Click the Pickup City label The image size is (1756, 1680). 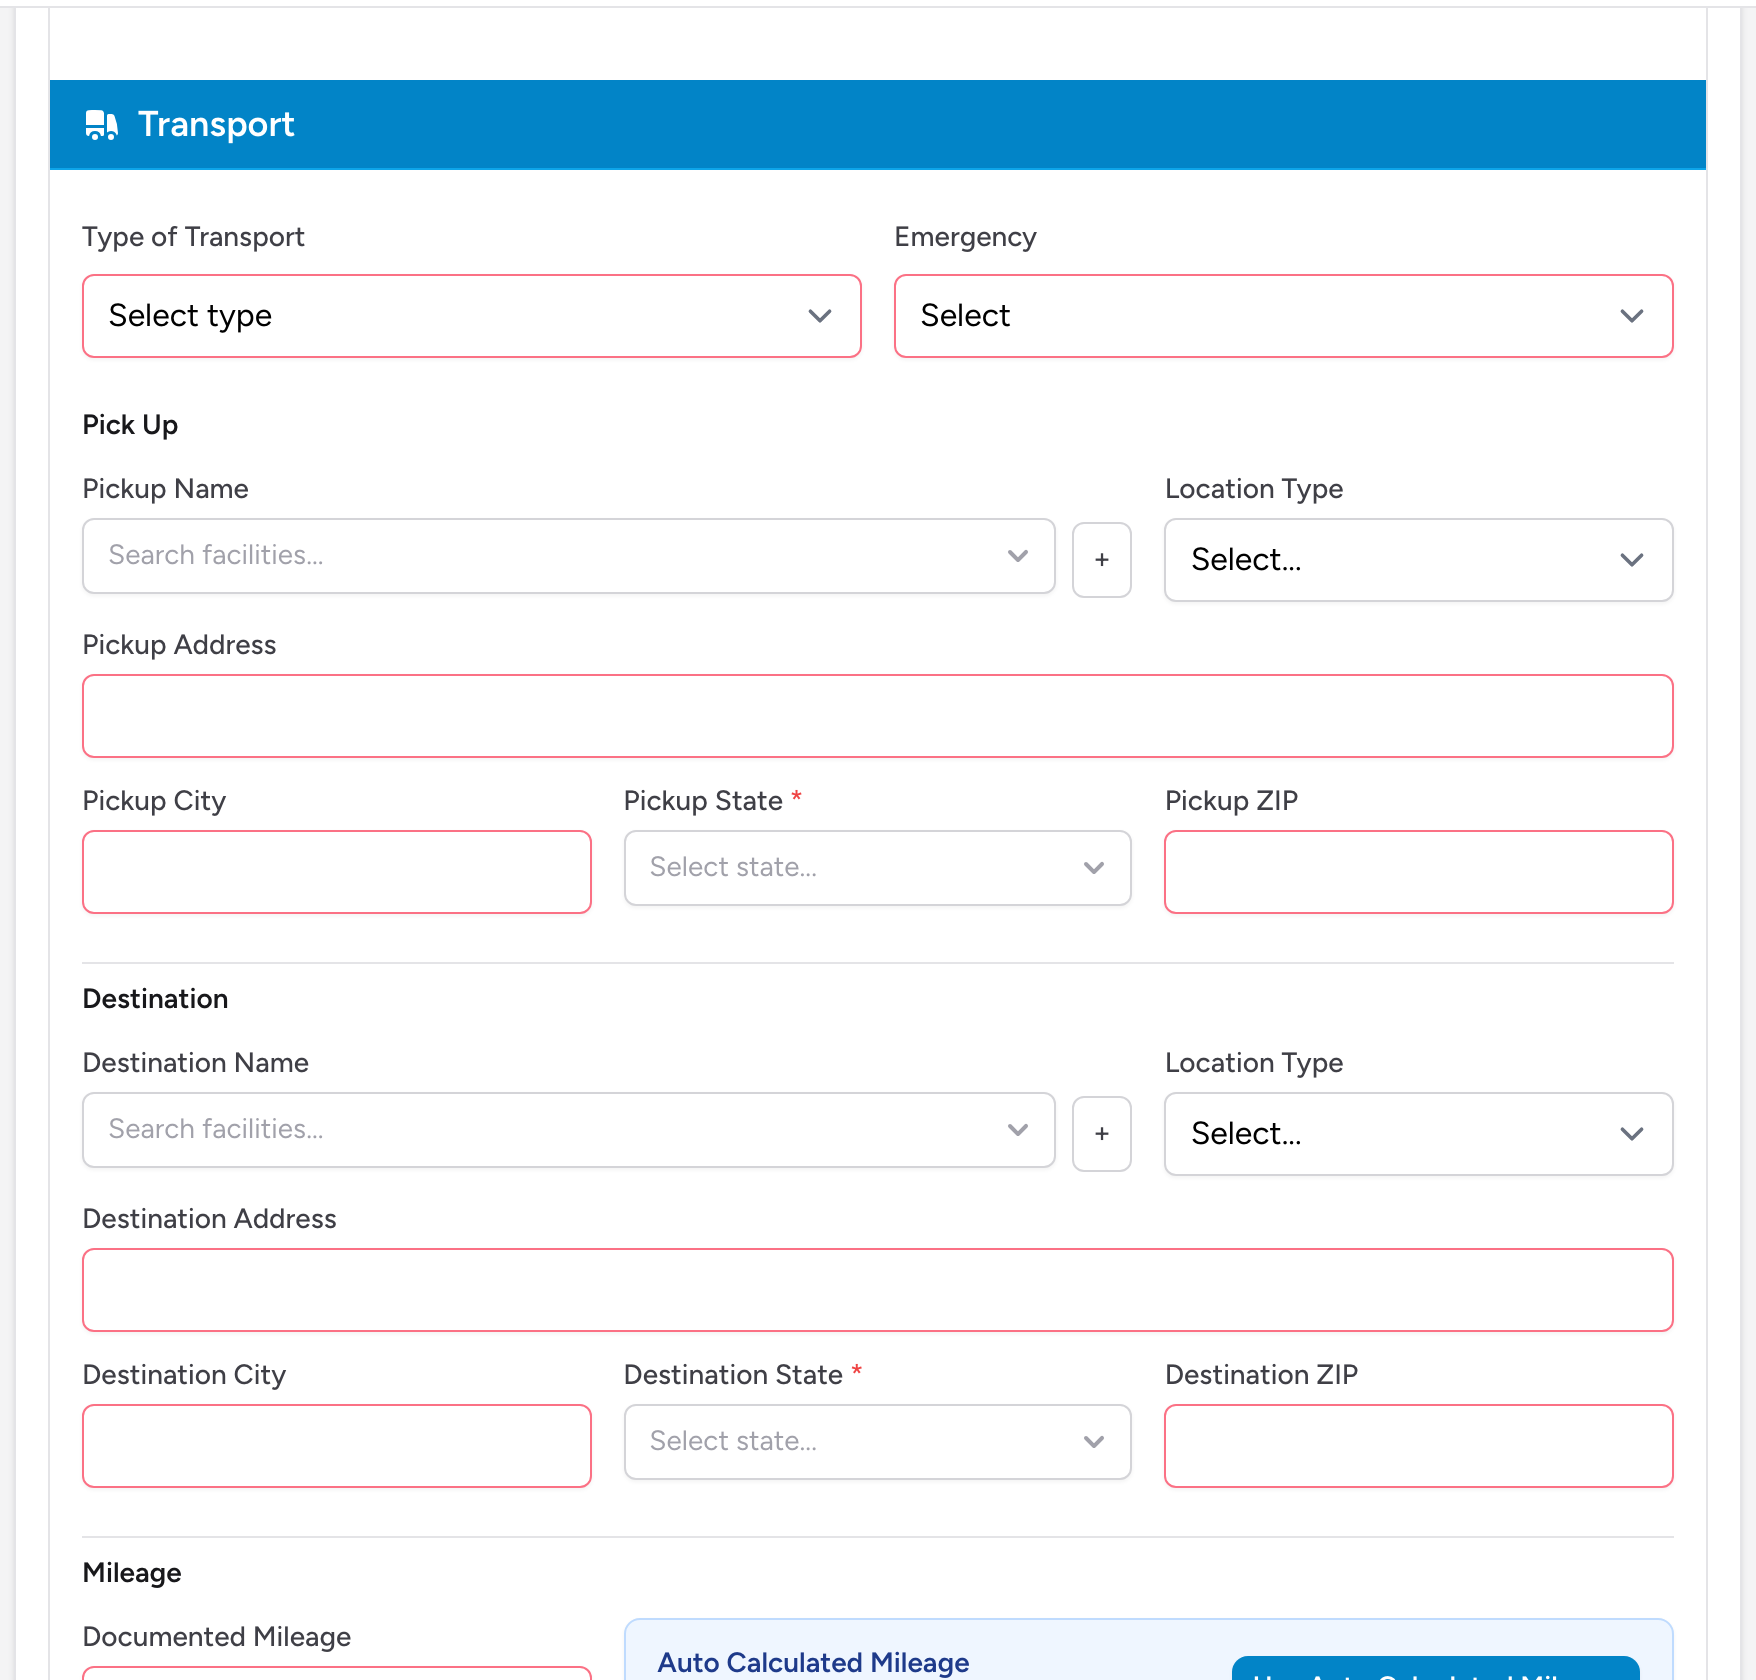(x=154, y=801)
